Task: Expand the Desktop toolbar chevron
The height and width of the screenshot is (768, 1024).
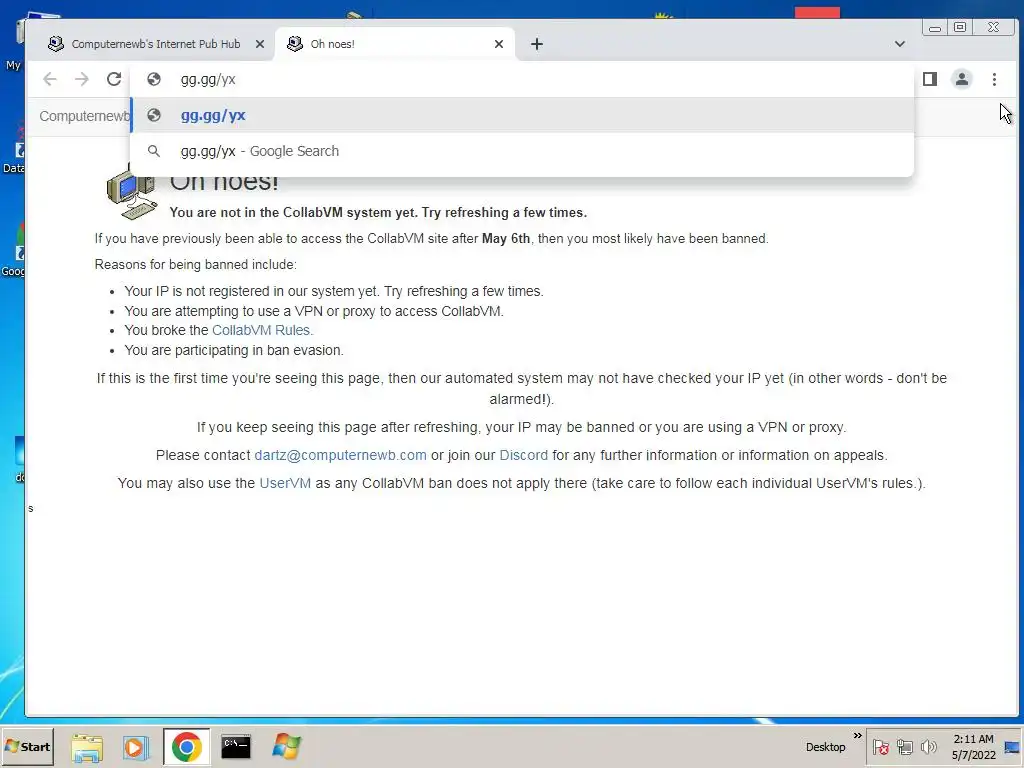Action: pos(857,735)
